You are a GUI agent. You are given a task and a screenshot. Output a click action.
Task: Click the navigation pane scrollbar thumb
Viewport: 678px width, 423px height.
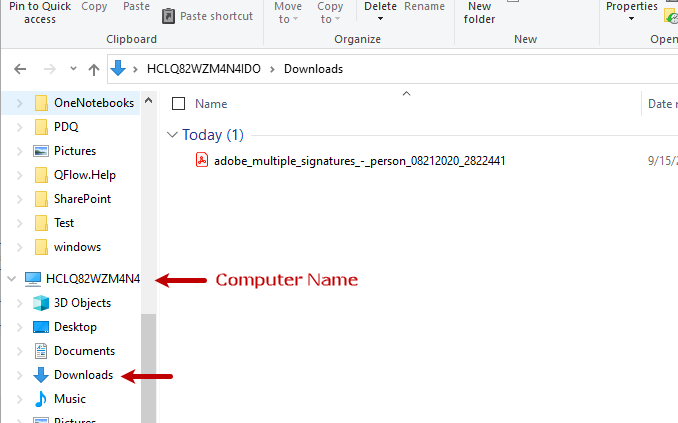coord(148,368)
